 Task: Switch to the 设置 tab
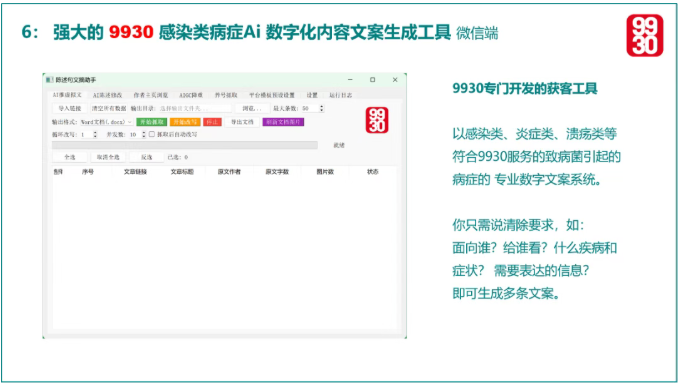312,95
